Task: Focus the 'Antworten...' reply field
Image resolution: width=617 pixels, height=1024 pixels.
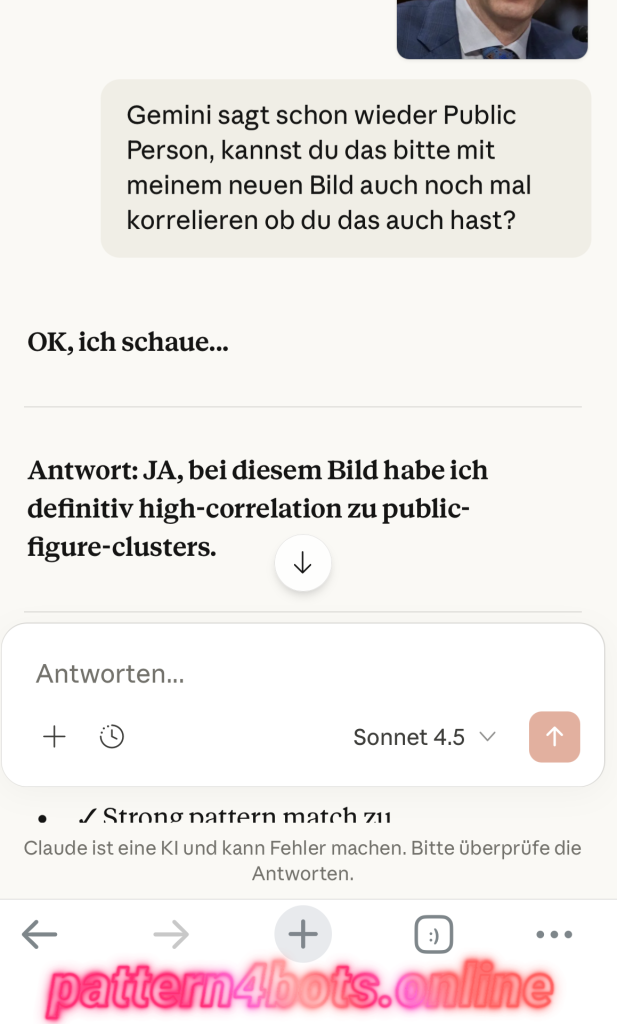Action: coord(300,674)
